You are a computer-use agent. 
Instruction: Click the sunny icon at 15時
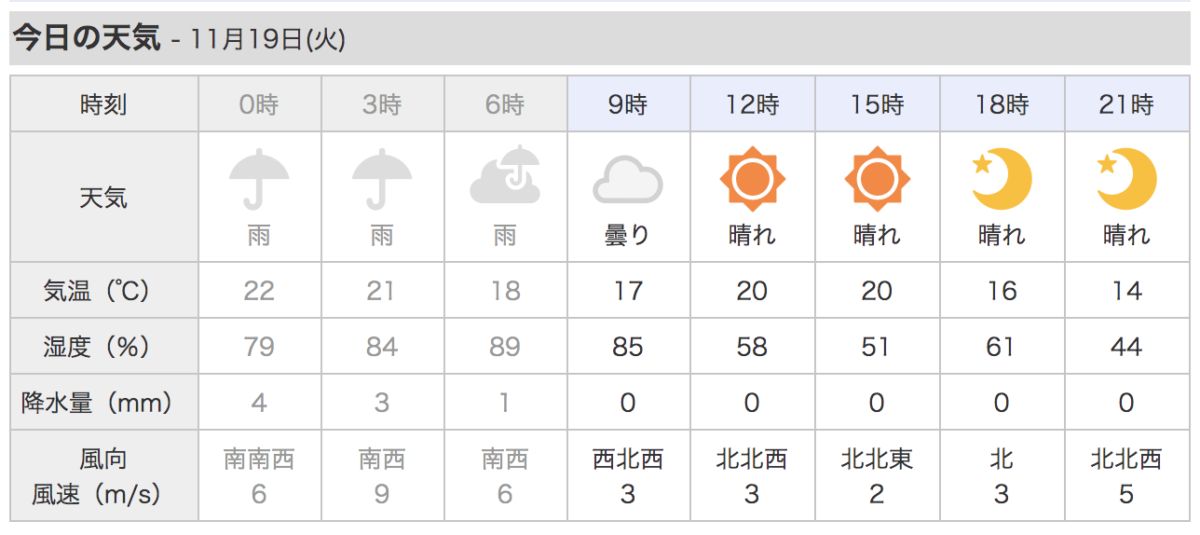[x=877, y=180]
